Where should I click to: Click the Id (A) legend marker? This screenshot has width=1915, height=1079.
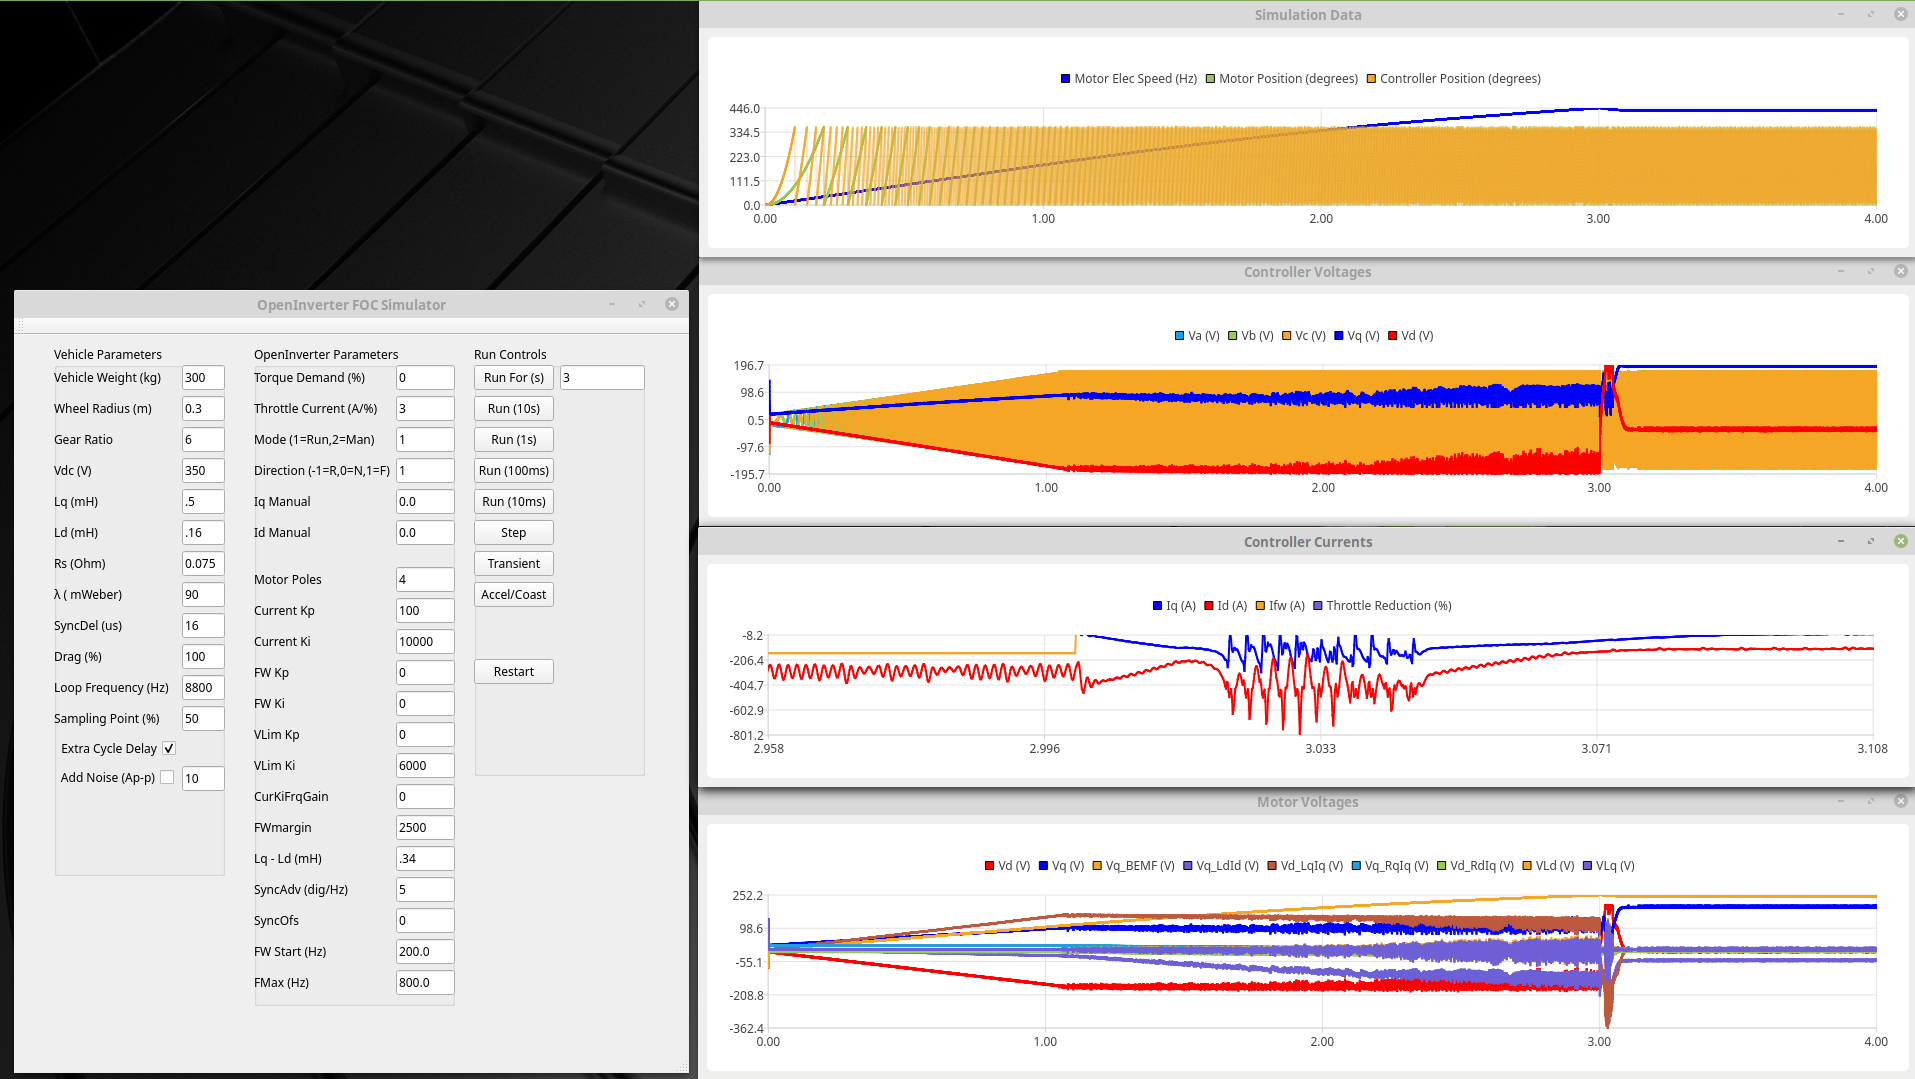tap(1209, 606)
